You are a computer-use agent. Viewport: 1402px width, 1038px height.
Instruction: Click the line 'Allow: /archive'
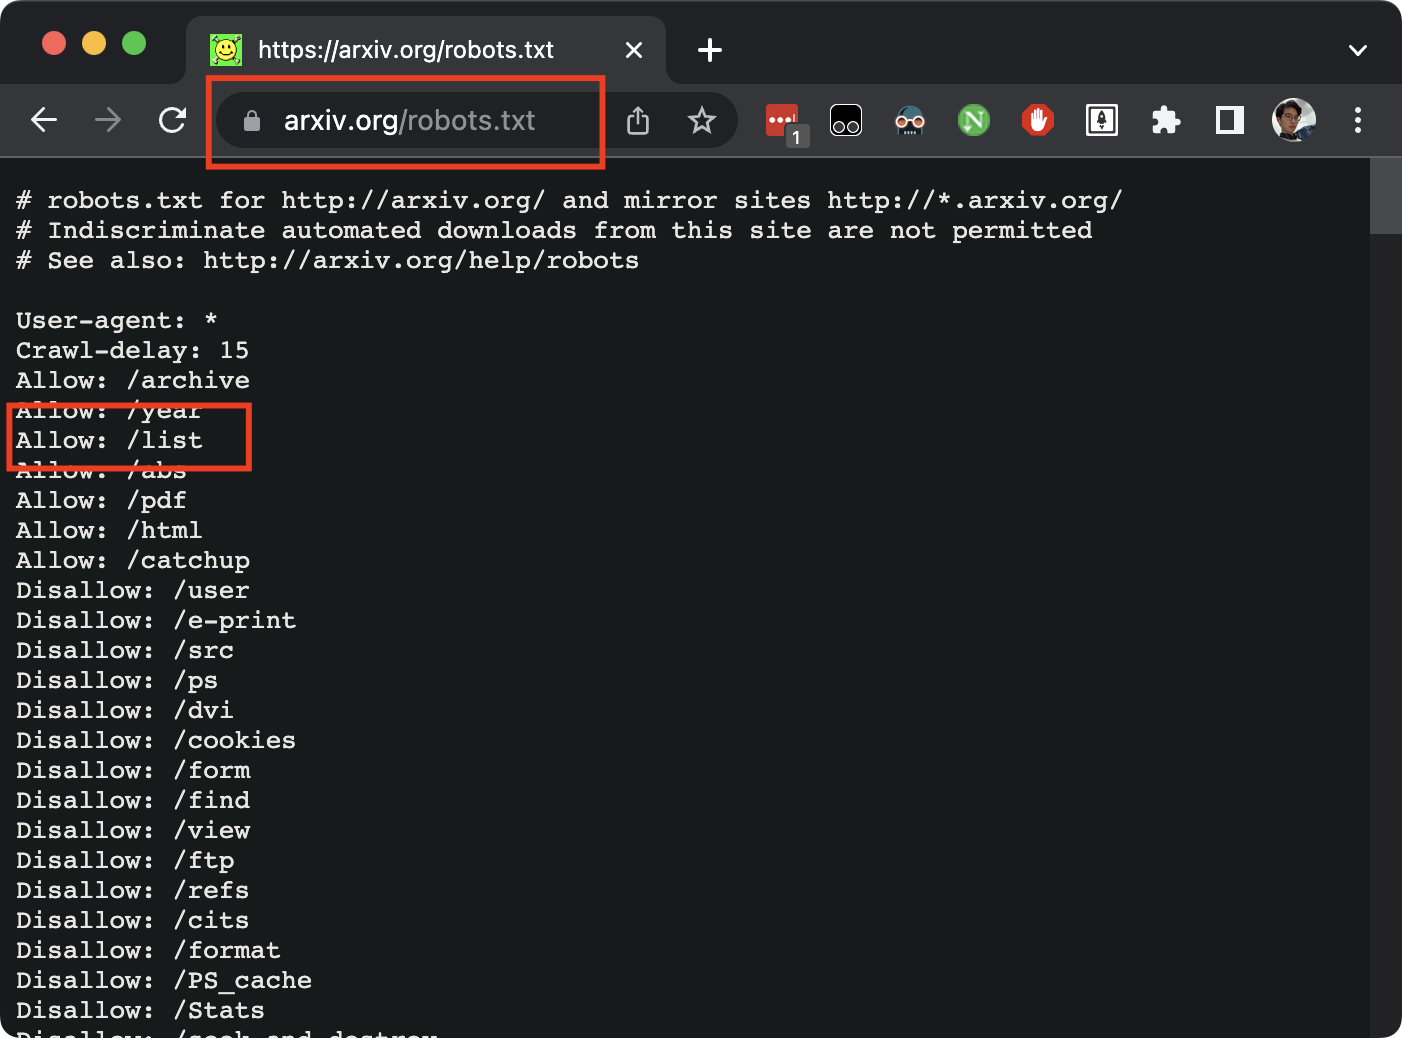[133, 381]
